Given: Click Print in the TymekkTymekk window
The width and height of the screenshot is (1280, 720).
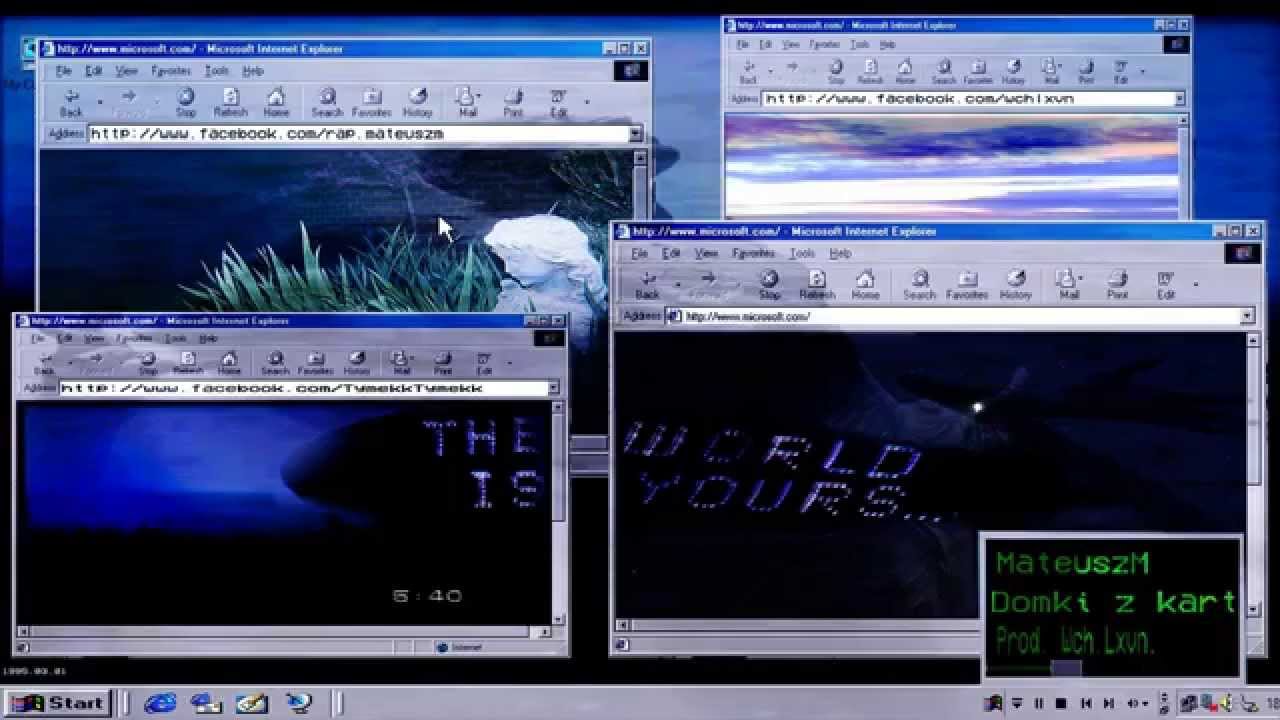Looking at the screenshot, I should tap(443, 363).
